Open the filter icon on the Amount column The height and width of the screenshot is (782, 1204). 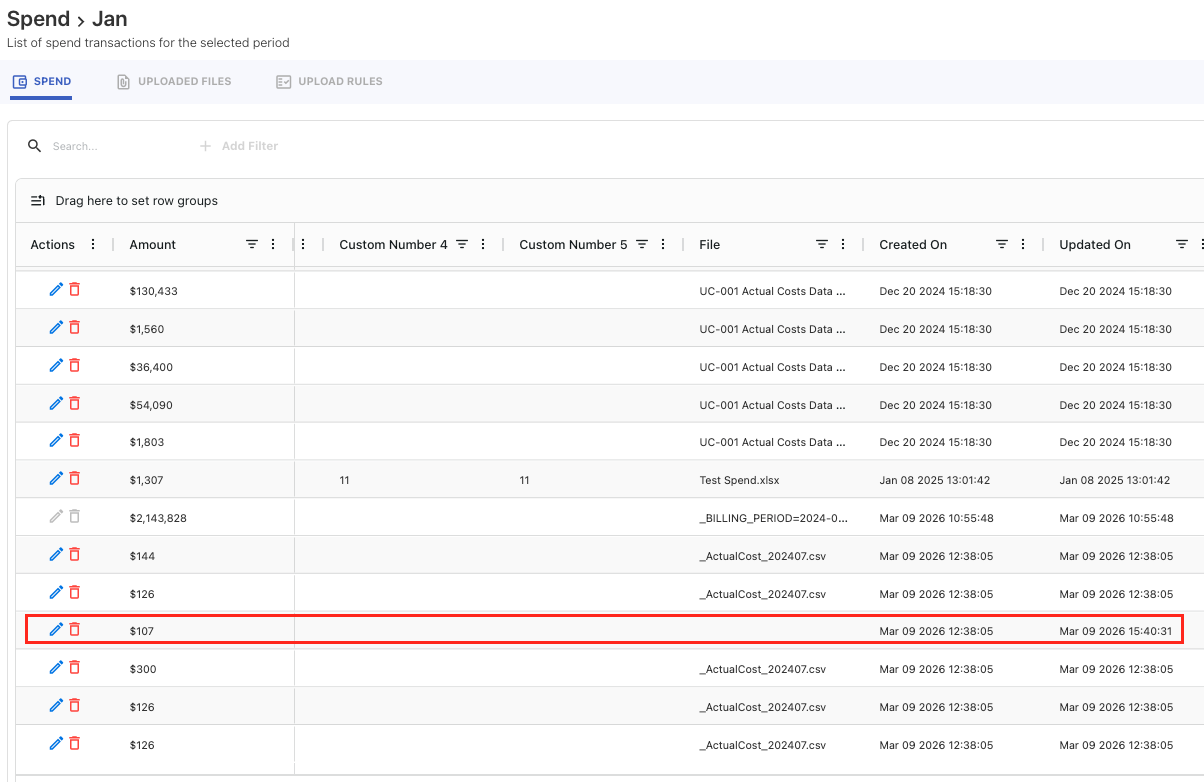(252, 244)
